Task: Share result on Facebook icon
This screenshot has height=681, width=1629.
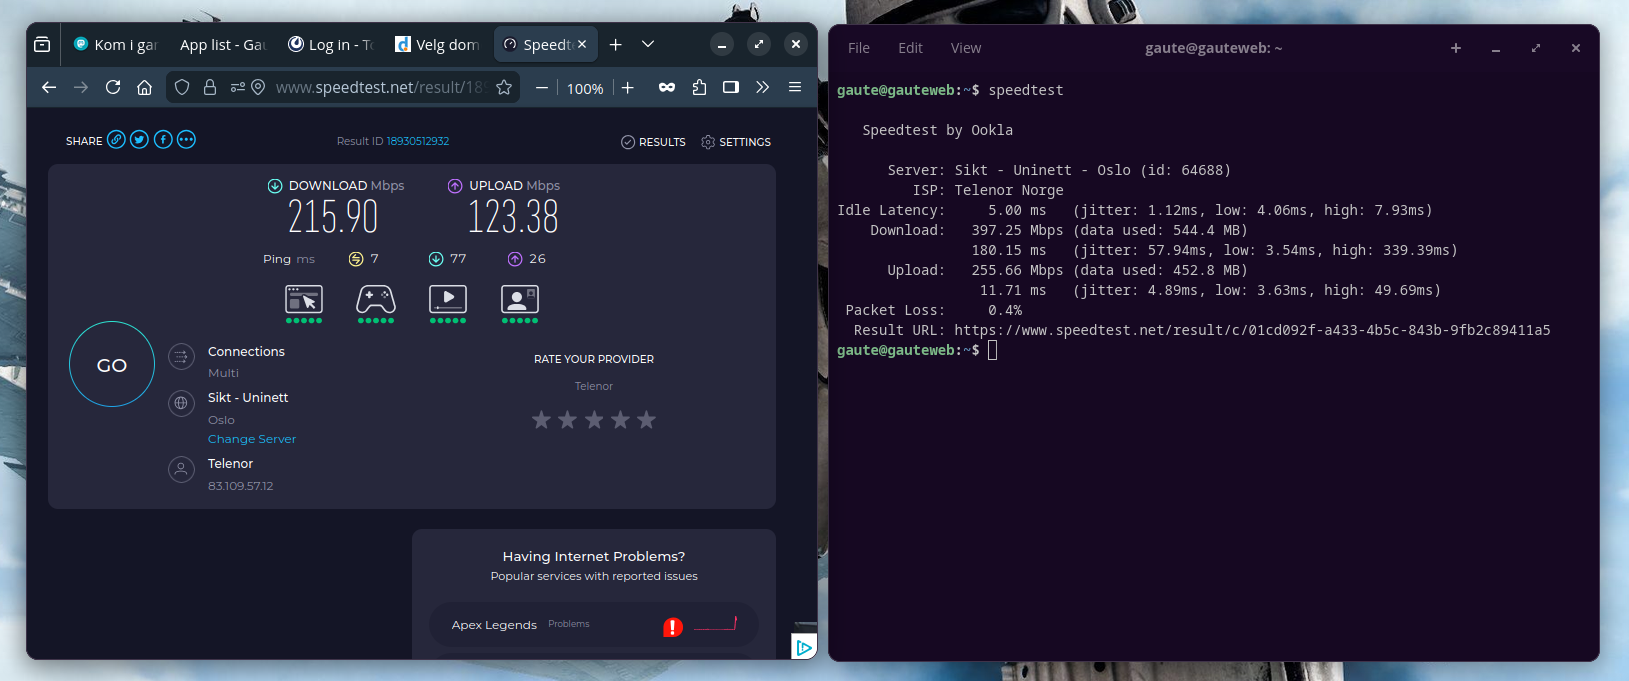Action: [163, 140]
